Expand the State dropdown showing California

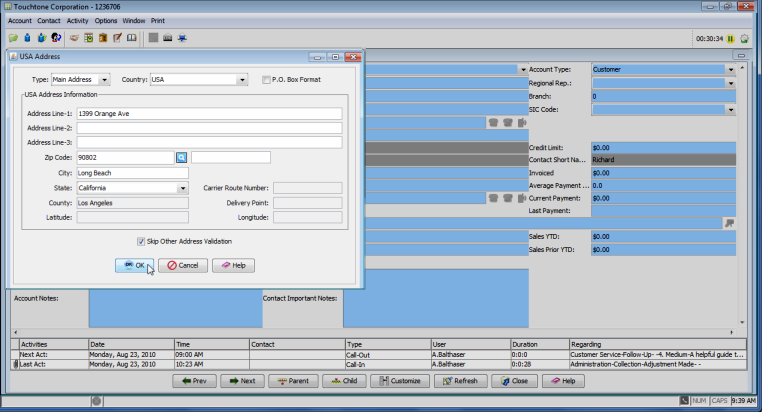[183, 188]
